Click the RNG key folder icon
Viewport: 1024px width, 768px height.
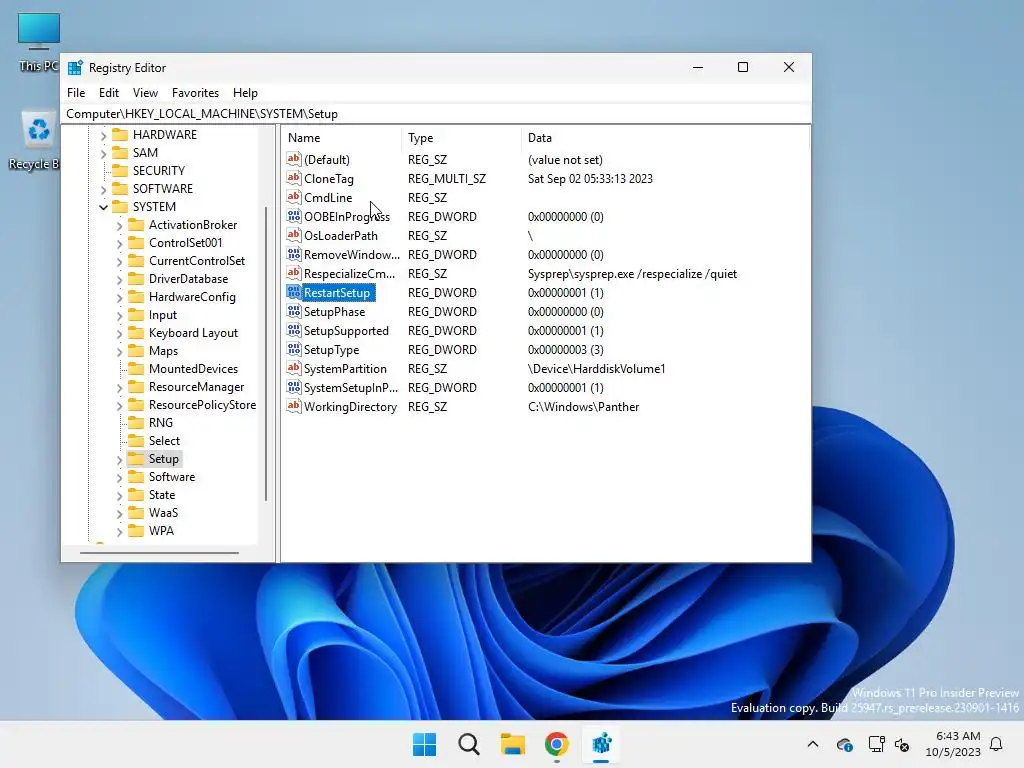pos(136,423)
